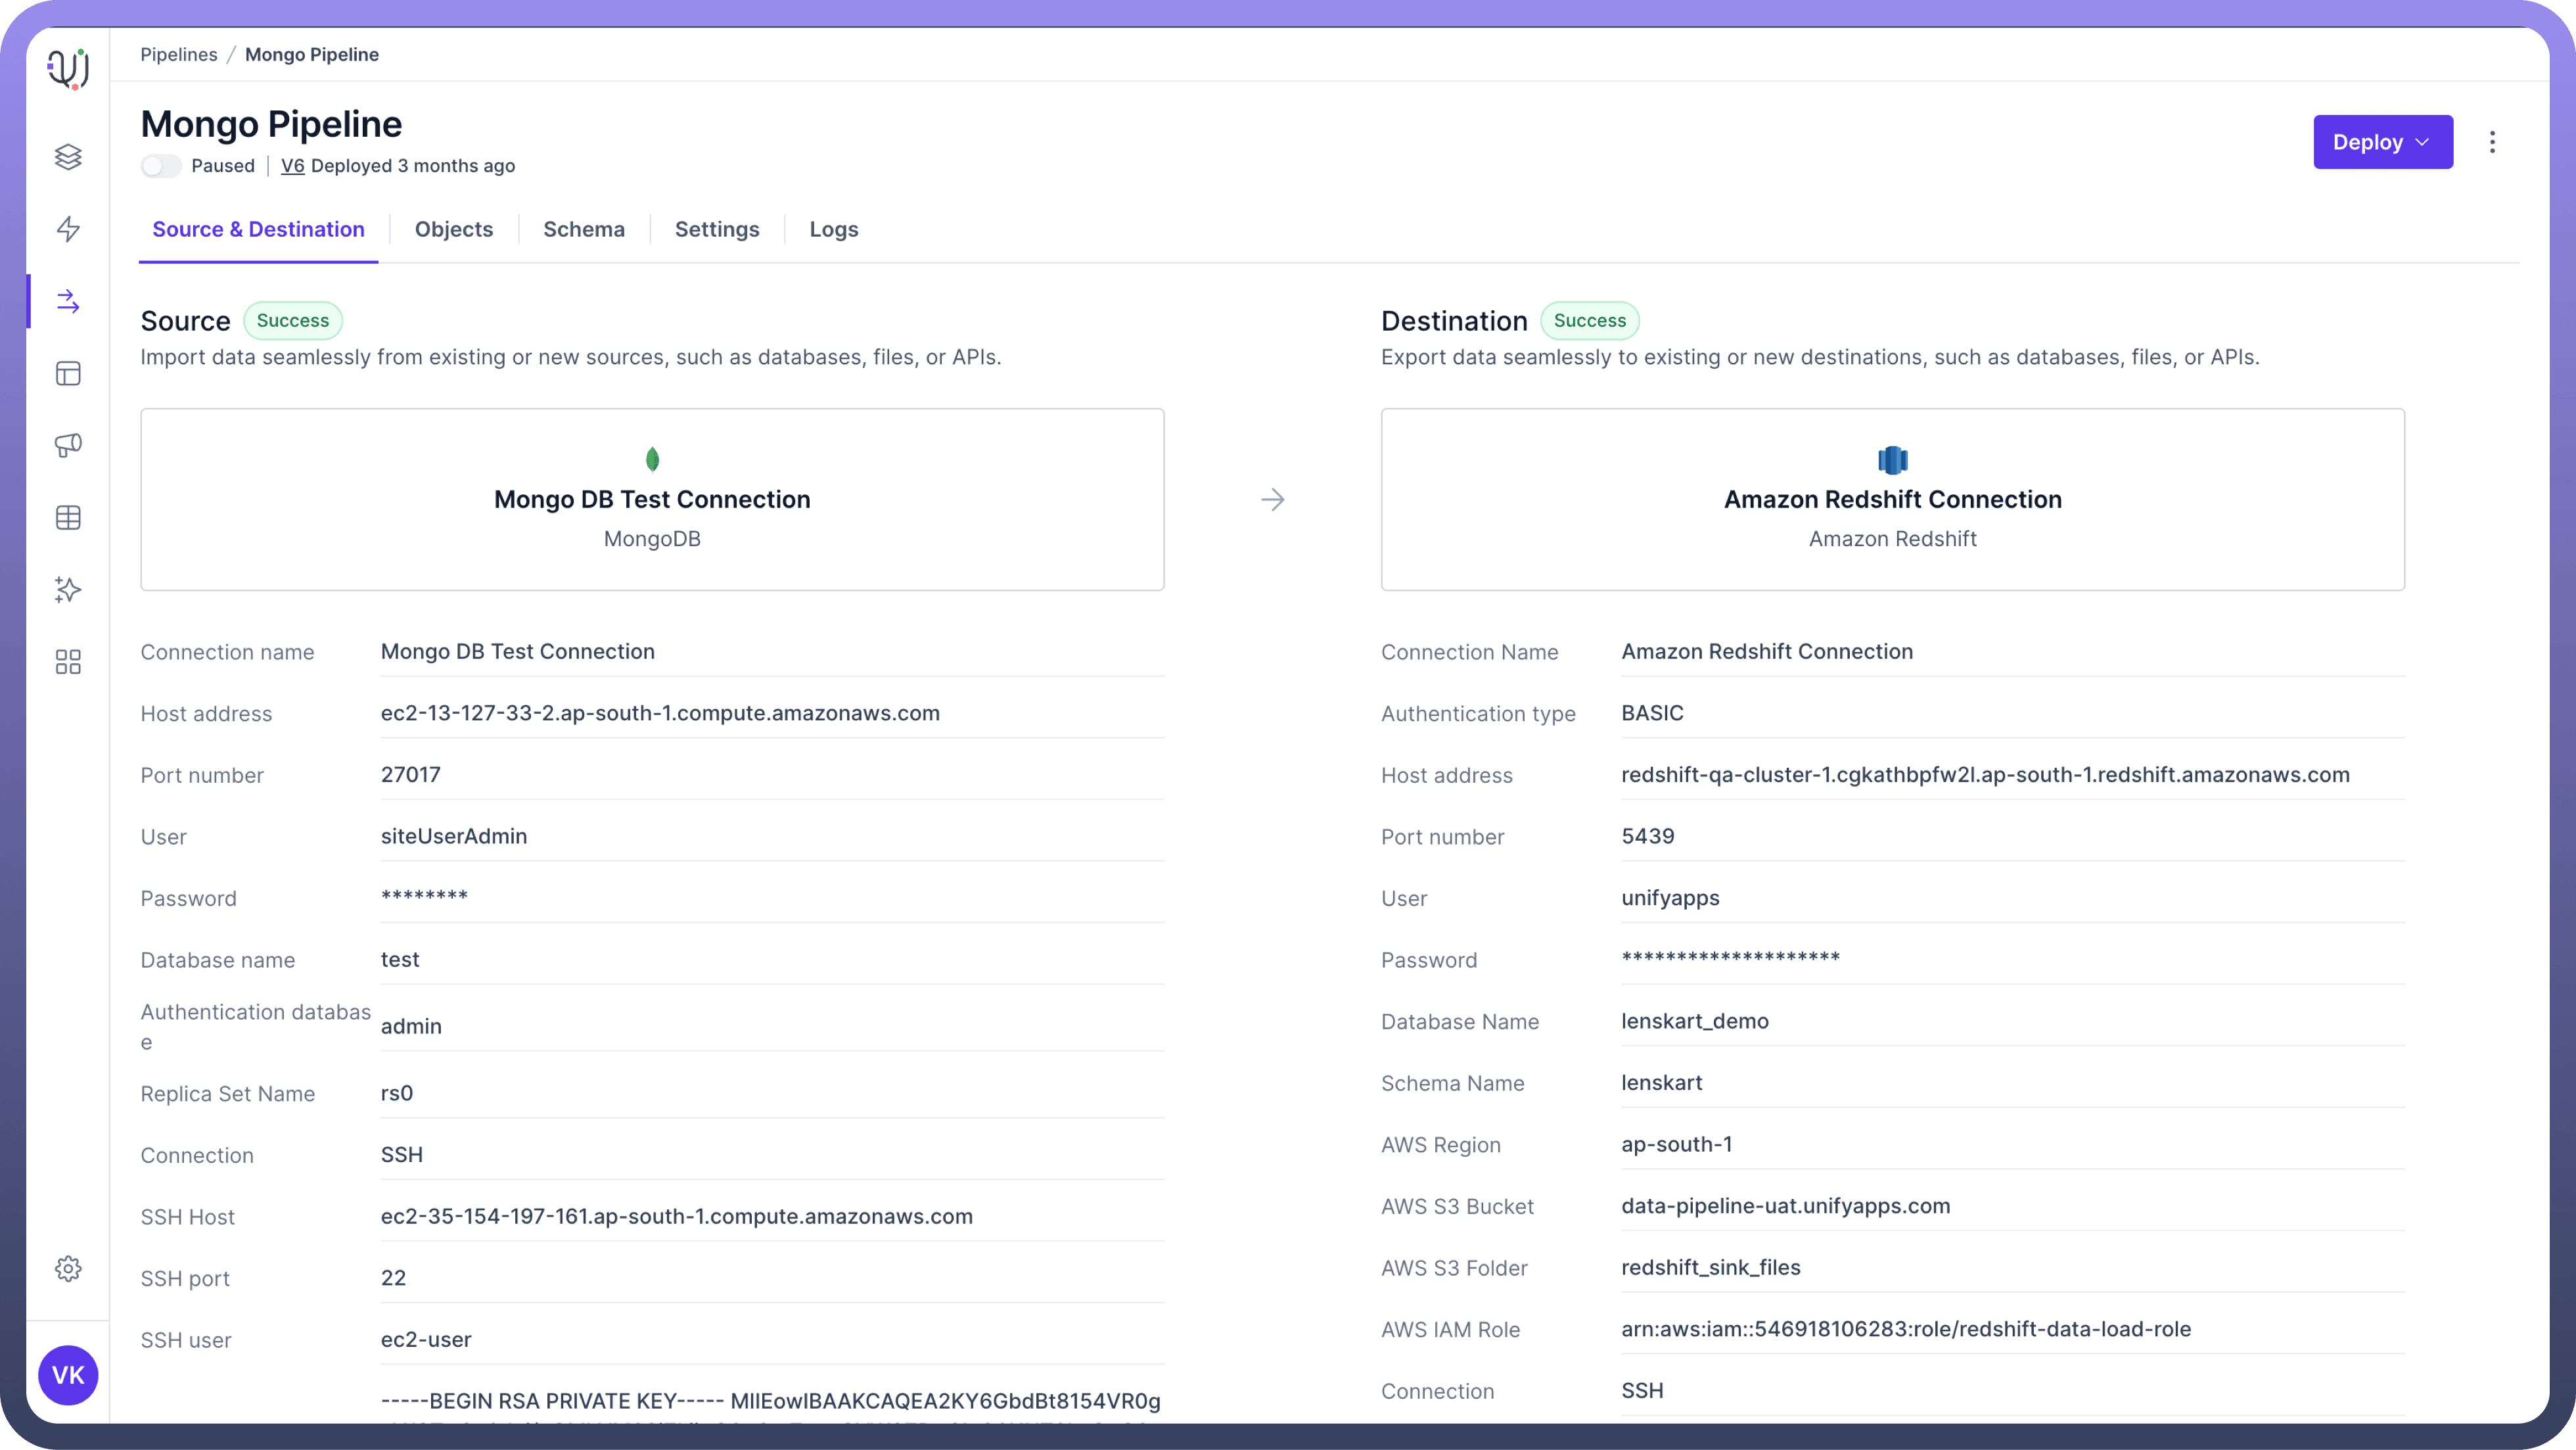Switch to the Objects tab
Viewport: 2576px width, 1450px height.
[454, 229]
